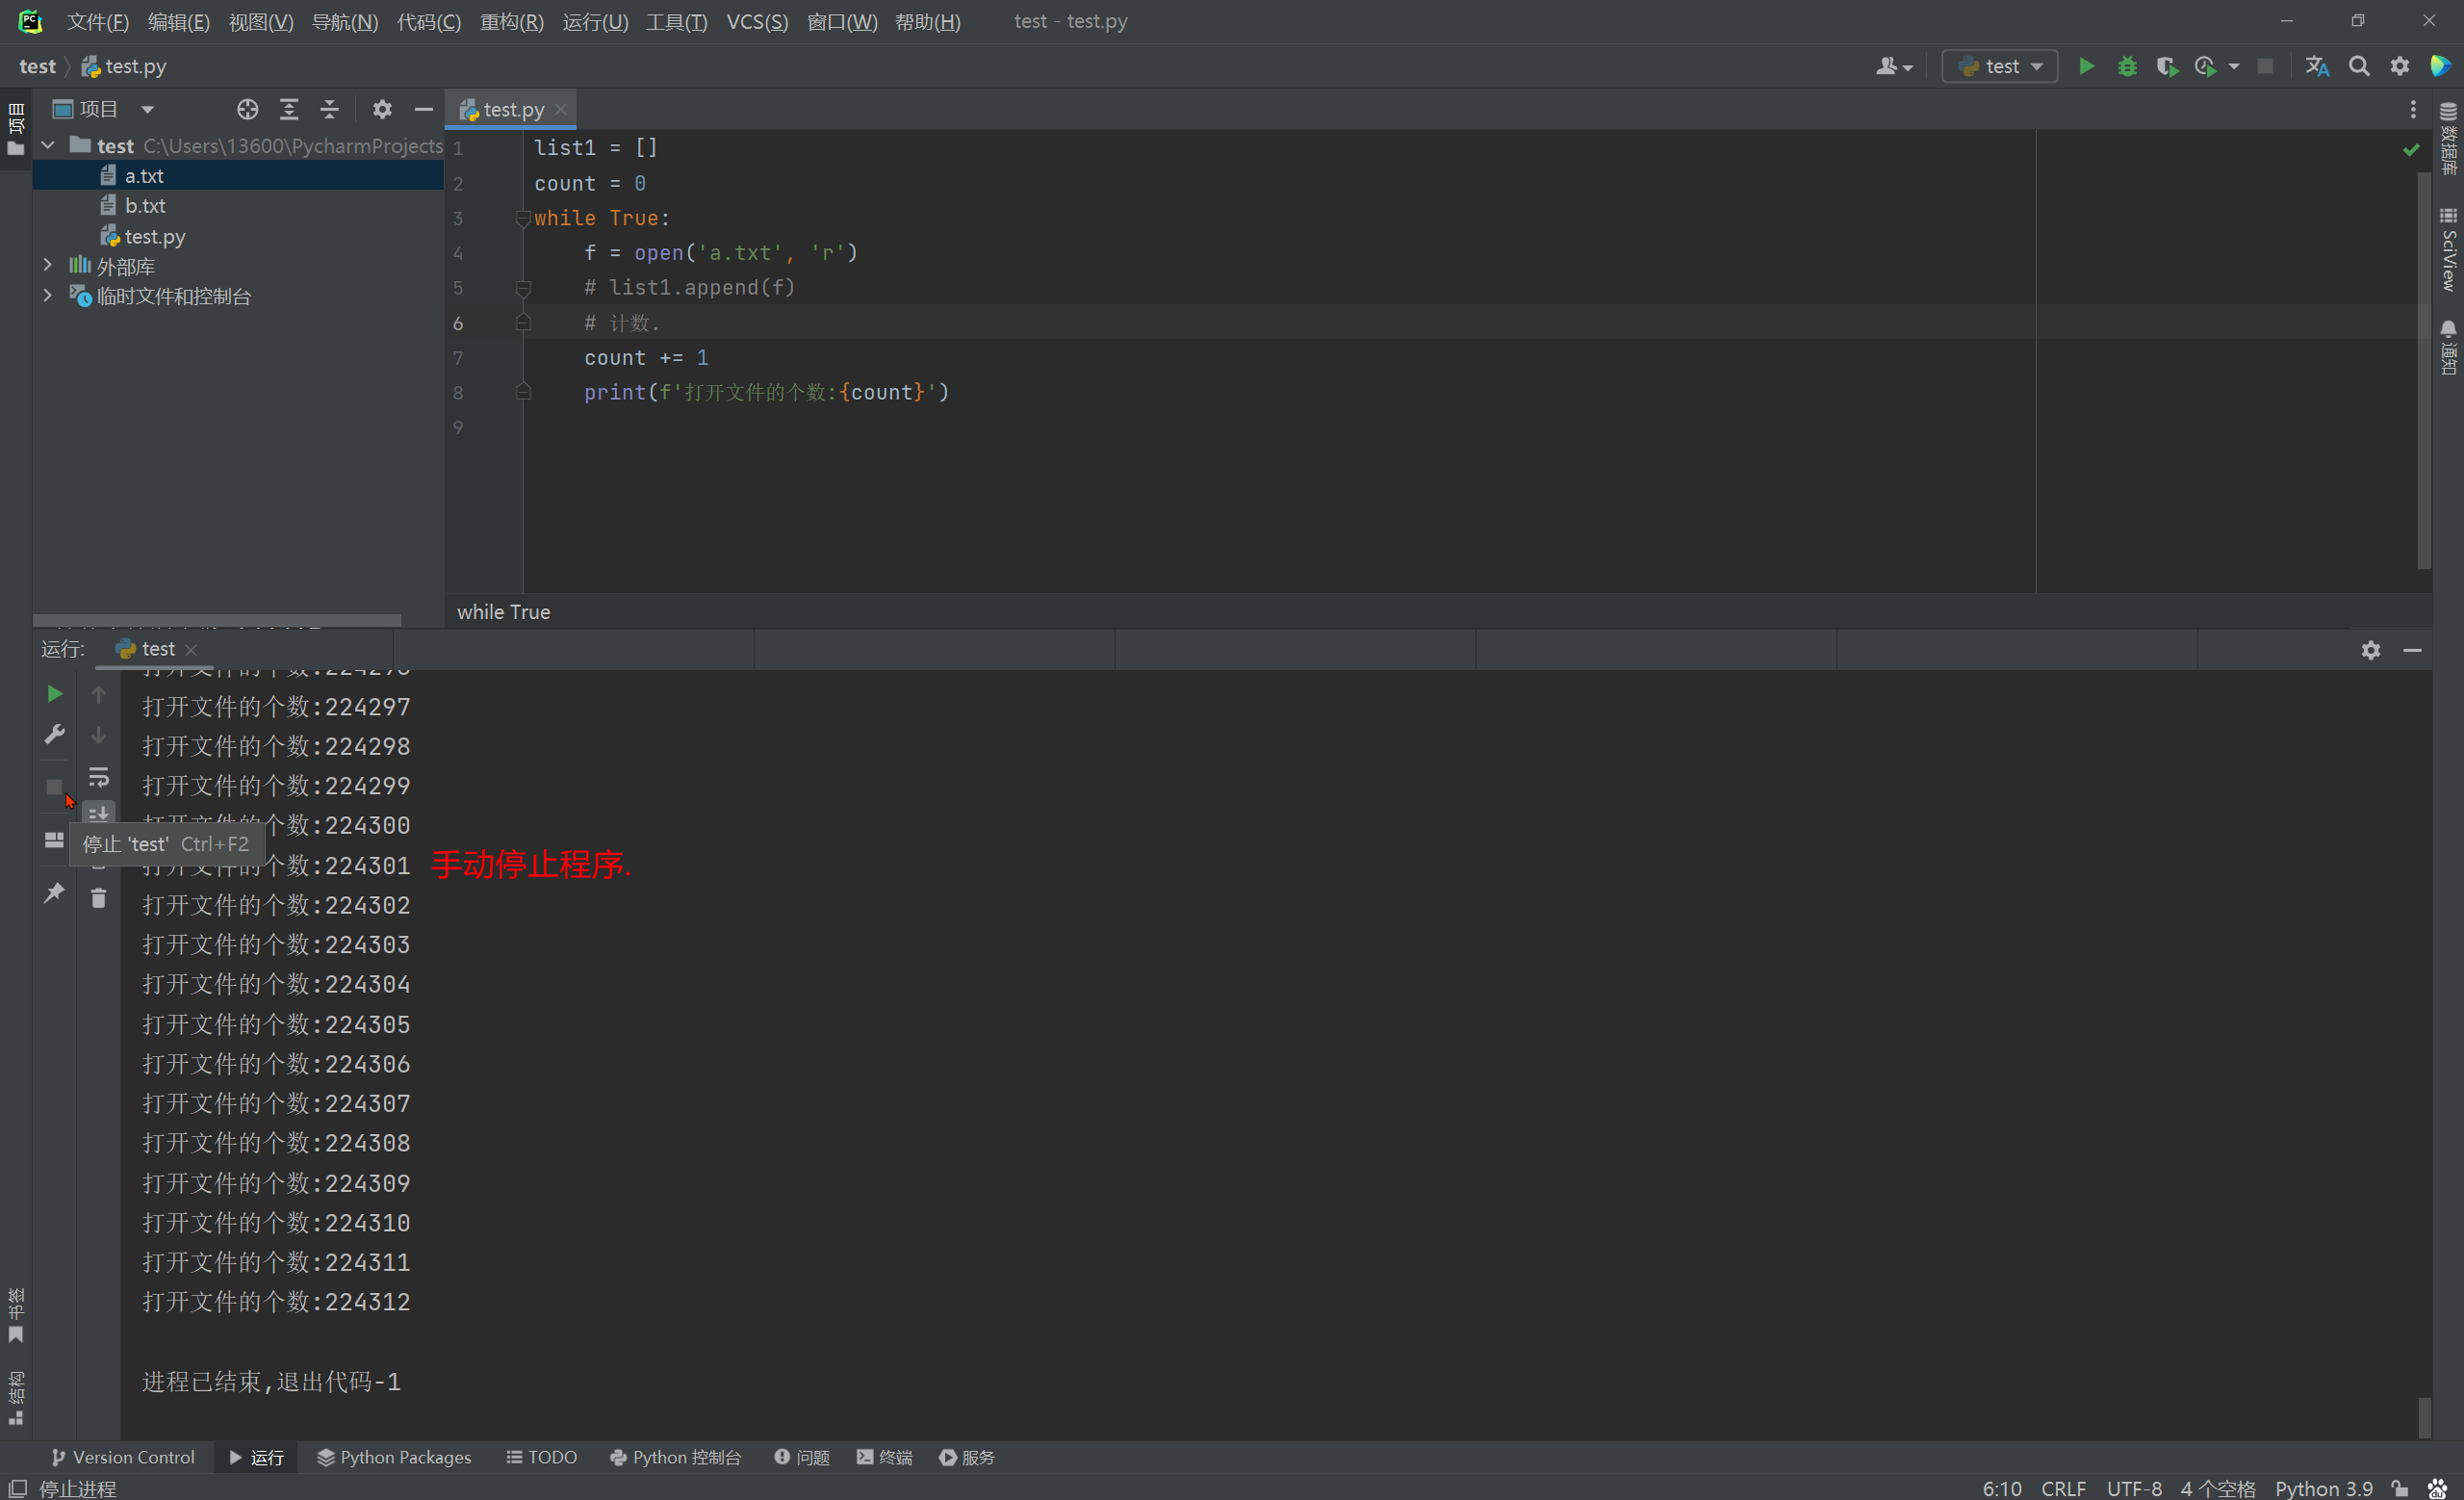Click the wrench icon in Run panel
This screenshot has height=1500, width=2464.
tap(55, 734)
